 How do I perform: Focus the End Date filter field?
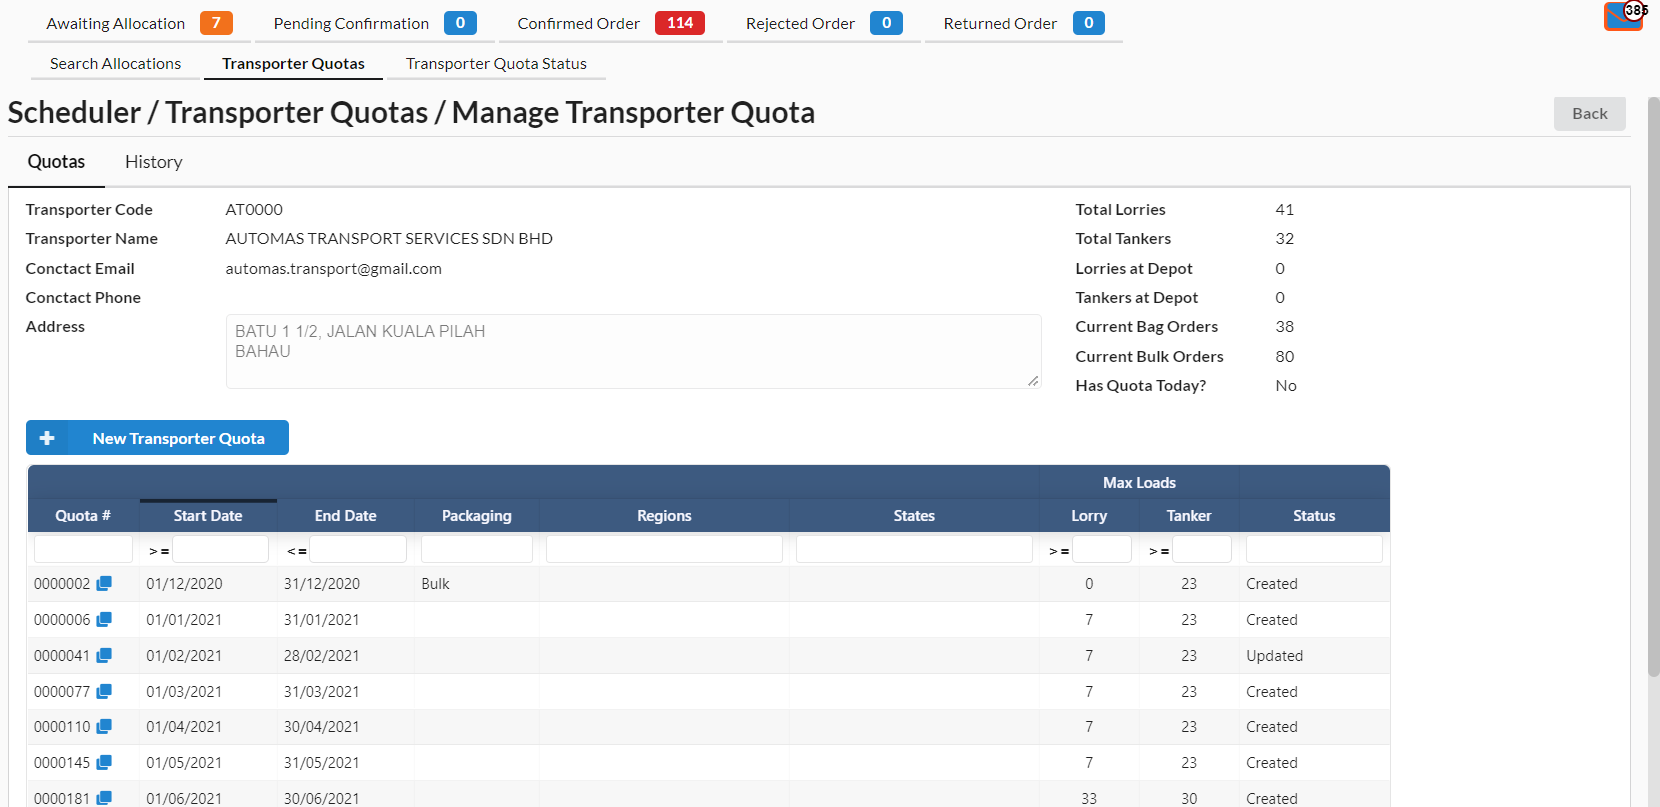[x=358, y=549]
